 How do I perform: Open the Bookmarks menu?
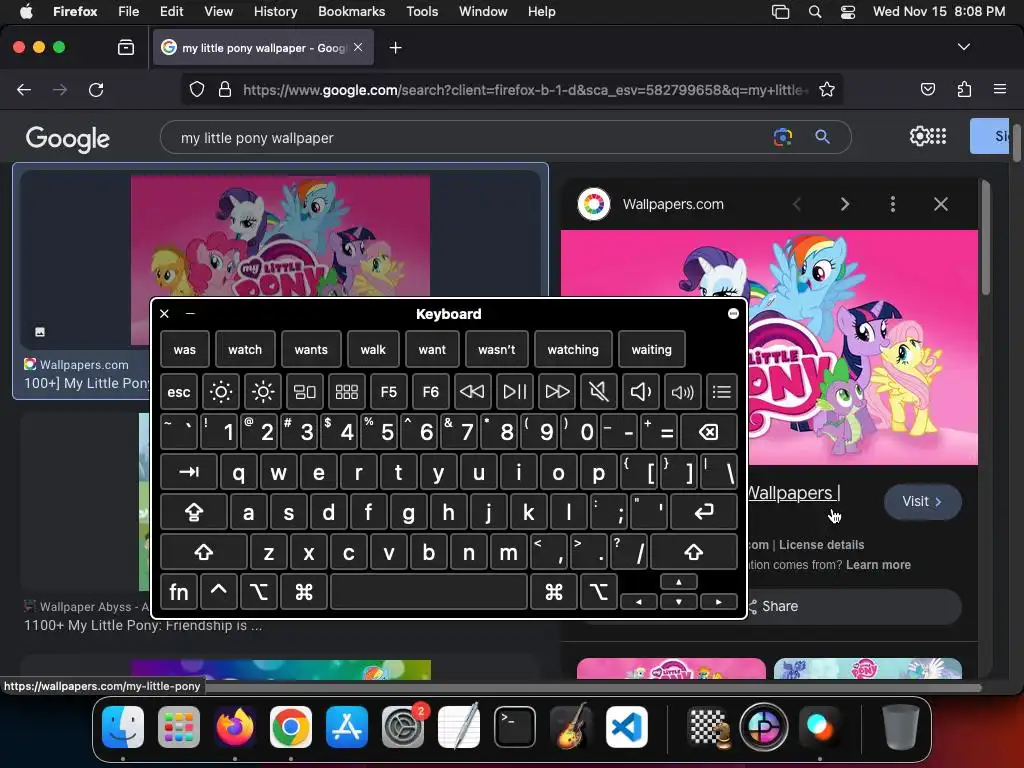click(x=351, y=11)
